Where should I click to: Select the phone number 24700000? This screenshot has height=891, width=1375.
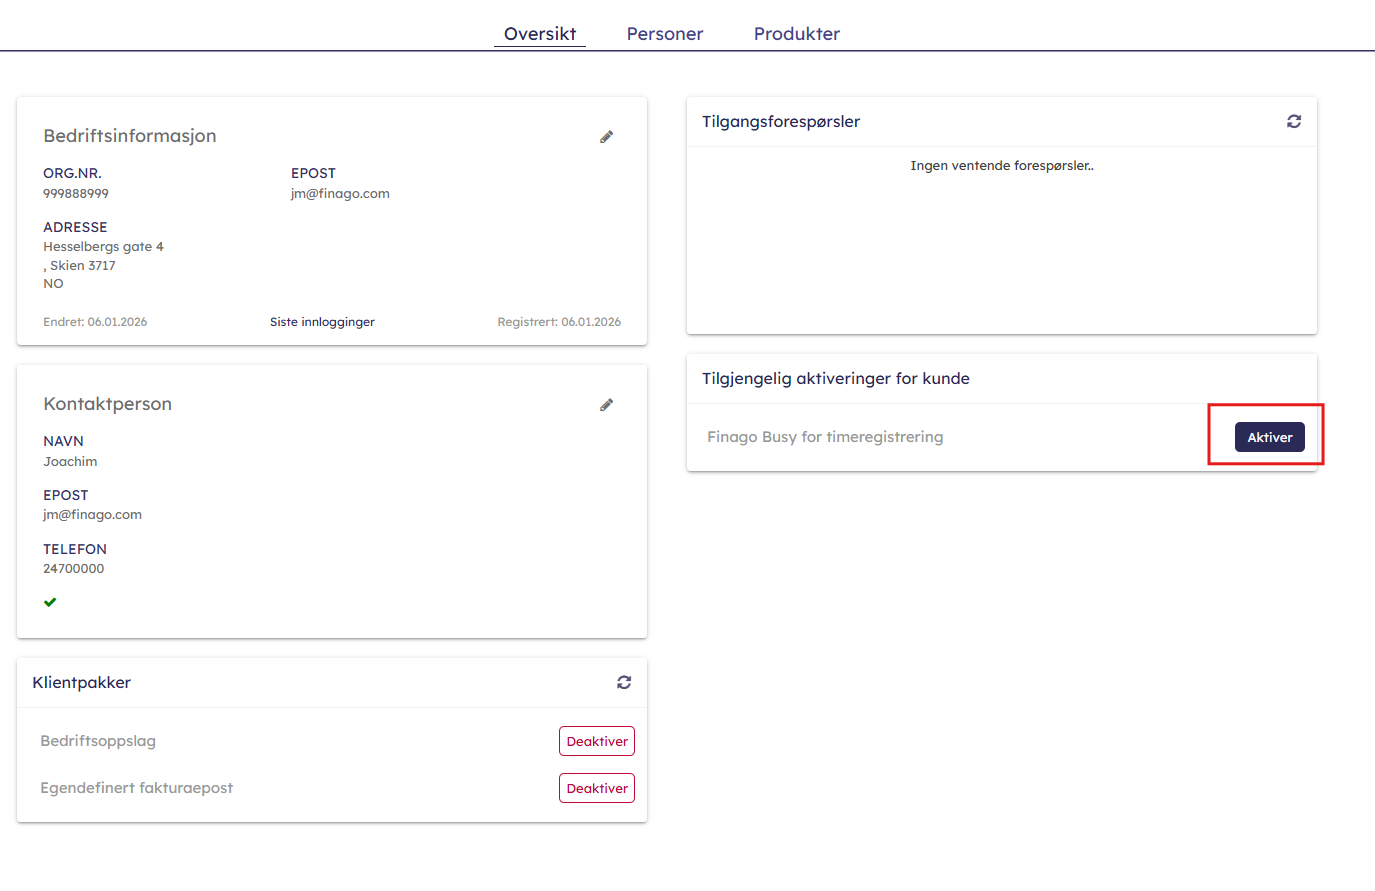pyautogui.click(x=73, y=569)
